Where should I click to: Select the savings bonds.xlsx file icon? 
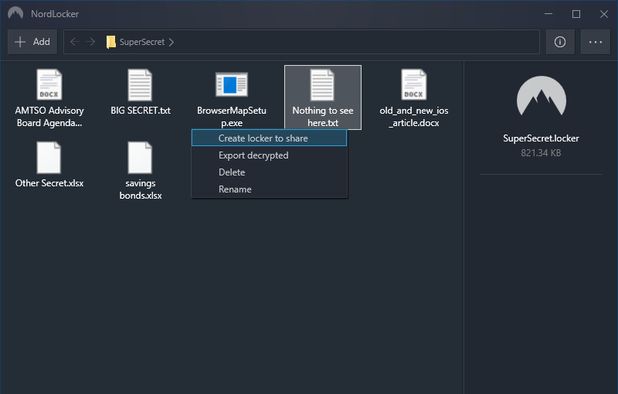pos(140,158)
